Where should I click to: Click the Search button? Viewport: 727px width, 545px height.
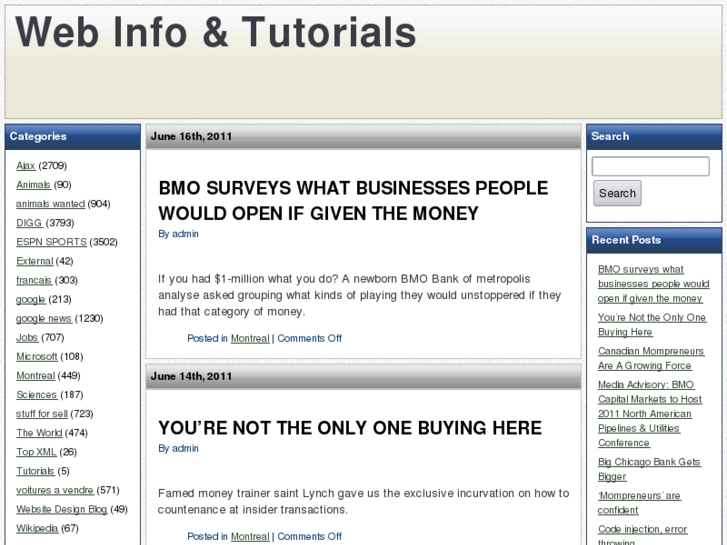(617, 193)
